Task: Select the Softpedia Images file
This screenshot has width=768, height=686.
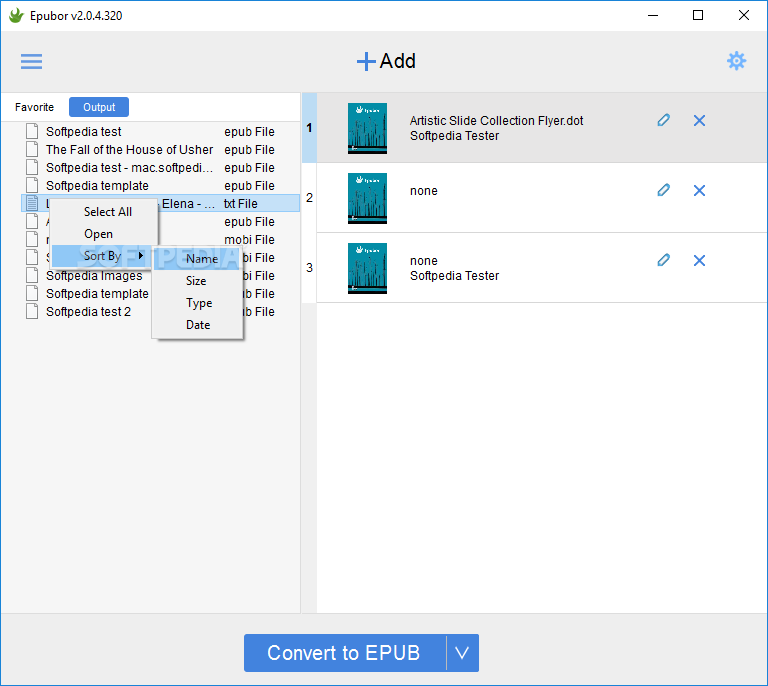Action: pyautogui.click(x=94, y=276)
